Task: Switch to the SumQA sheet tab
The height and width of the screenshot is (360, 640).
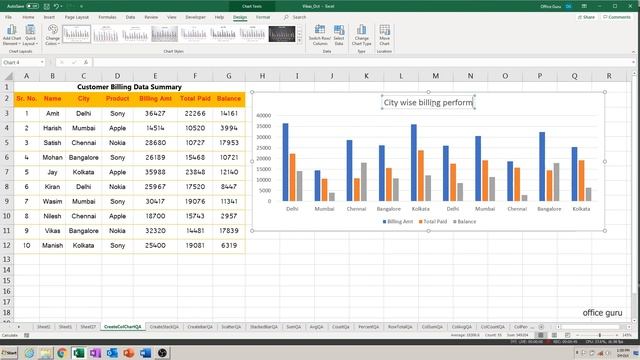Action: pos(293,327)
